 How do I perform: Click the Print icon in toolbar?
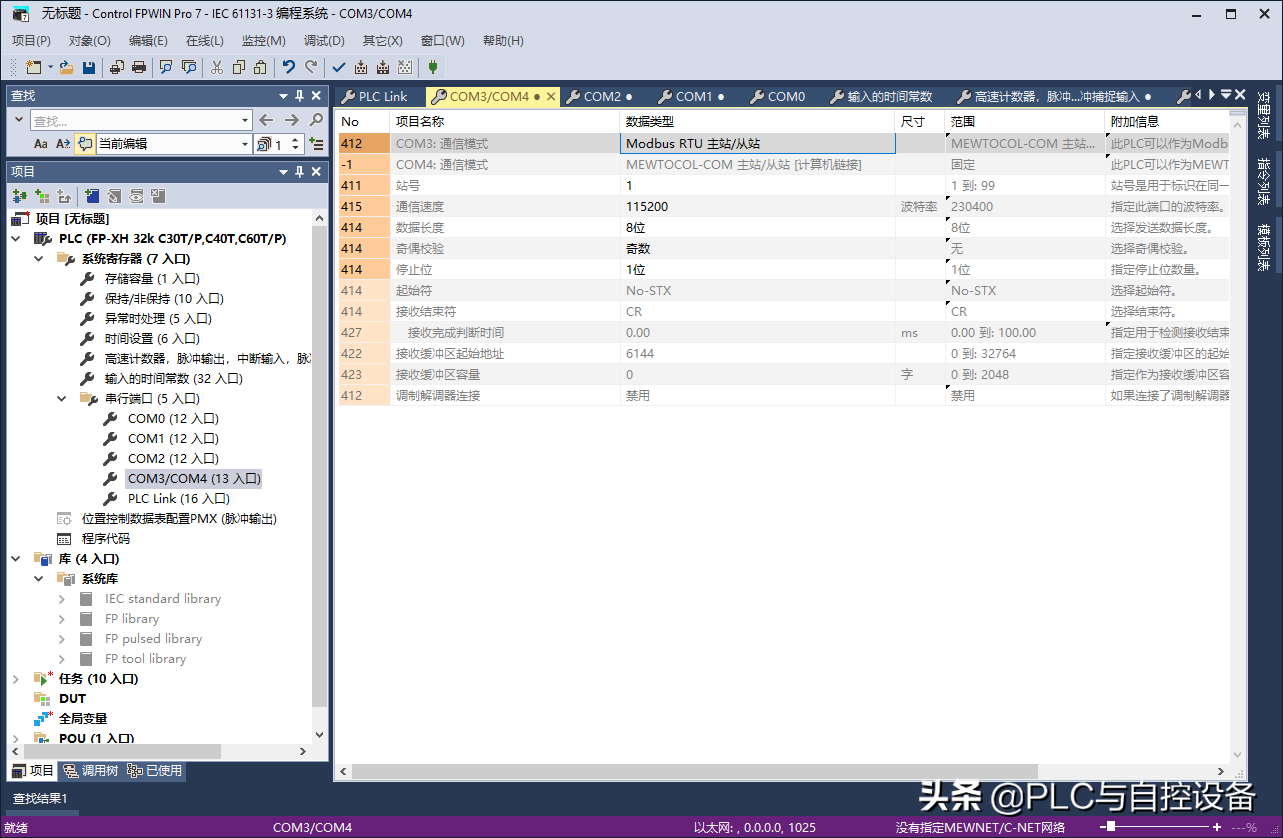[139, 67]
